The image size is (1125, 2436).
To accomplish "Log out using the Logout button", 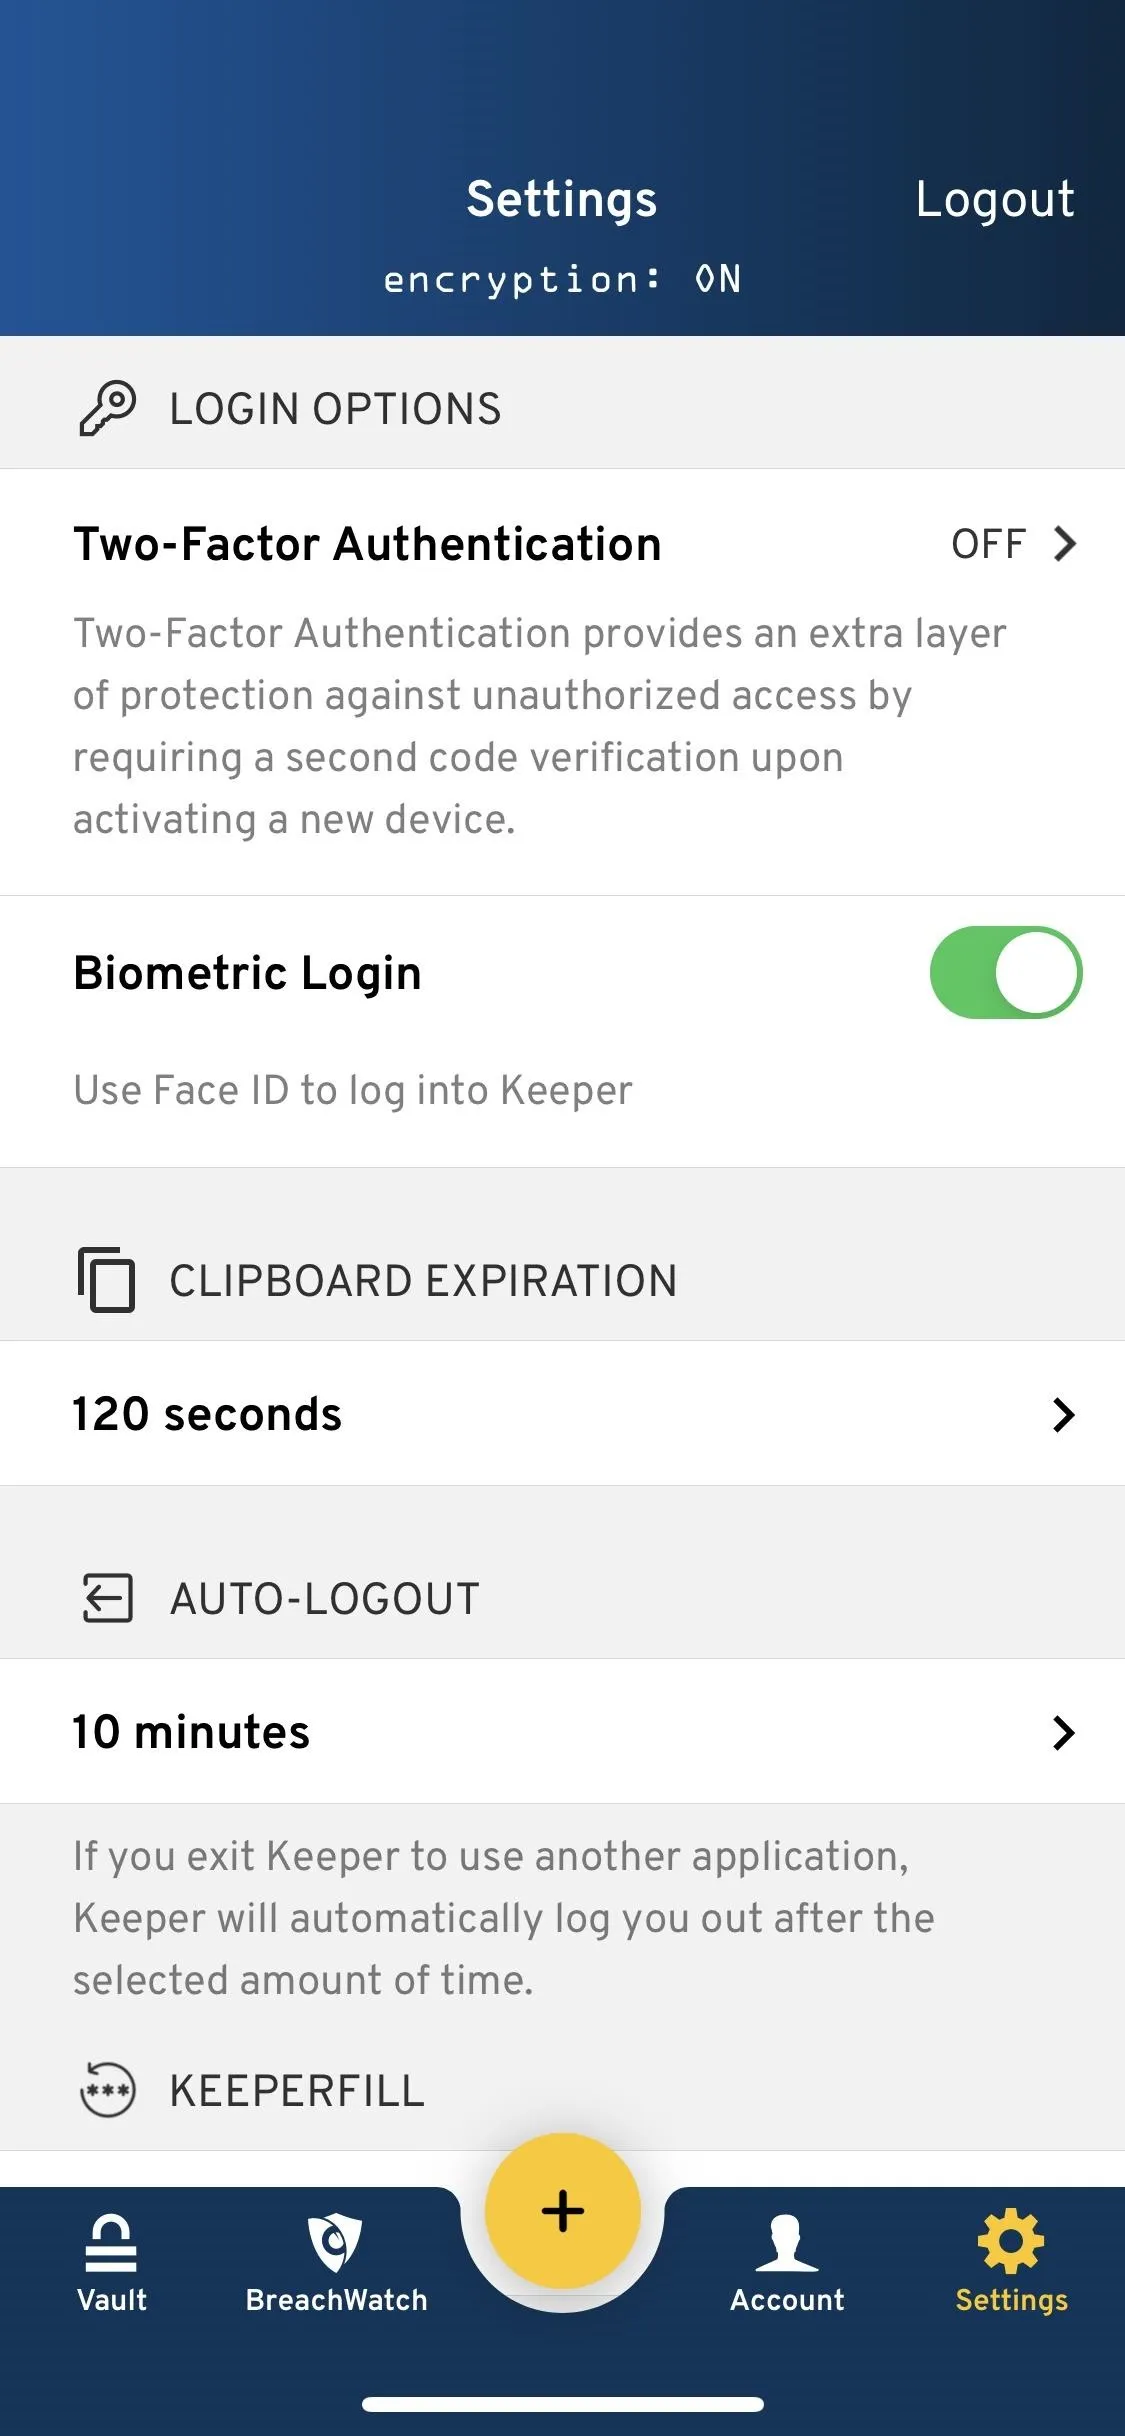I will [x=995, y=200].
